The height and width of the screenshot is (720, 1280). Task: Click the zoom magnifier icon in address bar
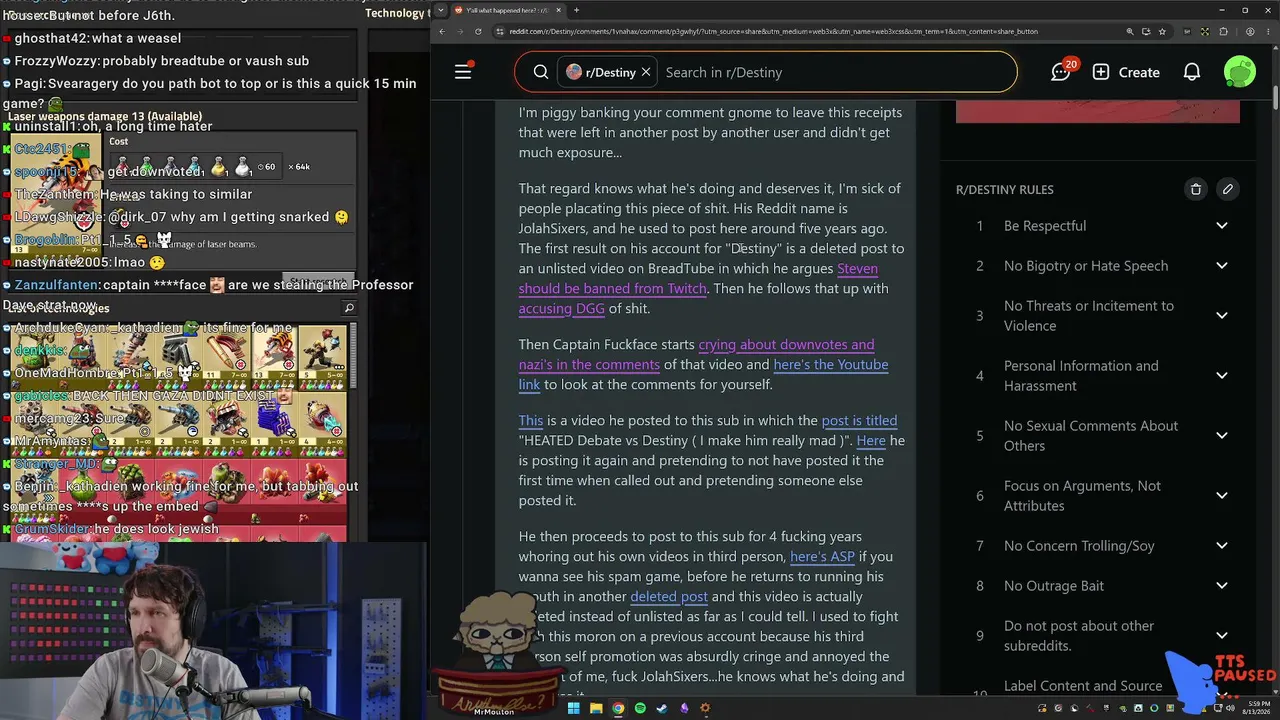(x=1129, y=31)
